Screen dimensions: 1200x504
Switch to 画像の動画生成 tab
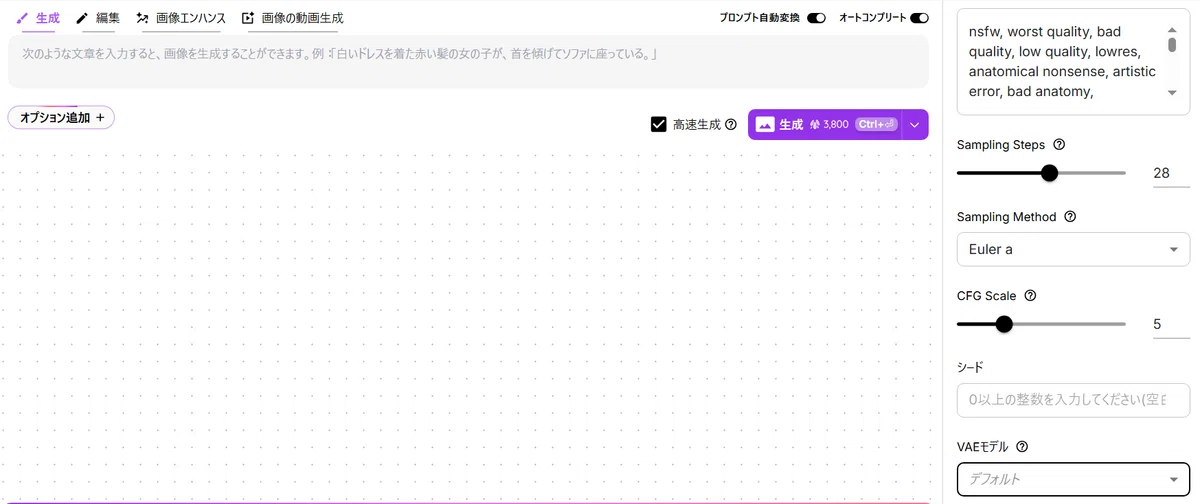coord(292,18)
